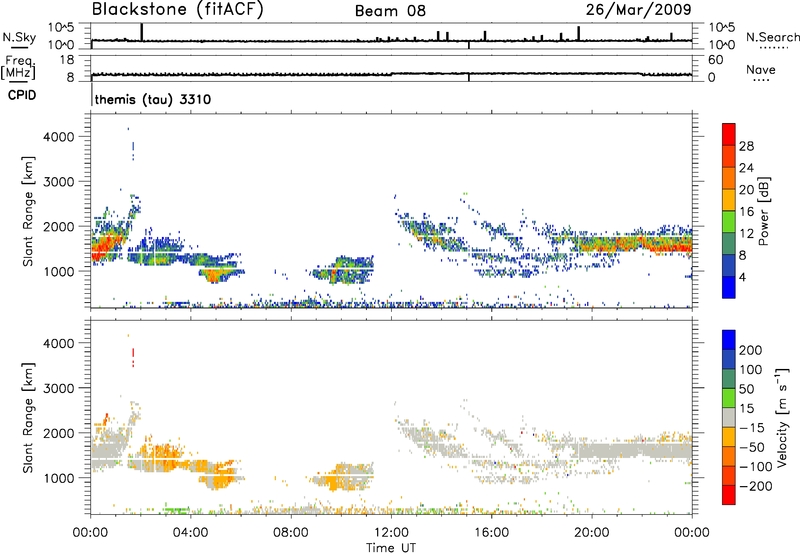
Task: Click the "Velocity [m s⁻¹]" color bar title
Action: click(x=781, y=418)
